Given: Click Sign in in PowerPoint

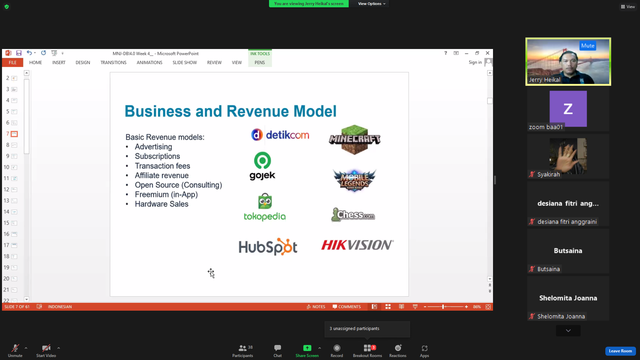Looking at the screenshot, I should coord(475,62).
